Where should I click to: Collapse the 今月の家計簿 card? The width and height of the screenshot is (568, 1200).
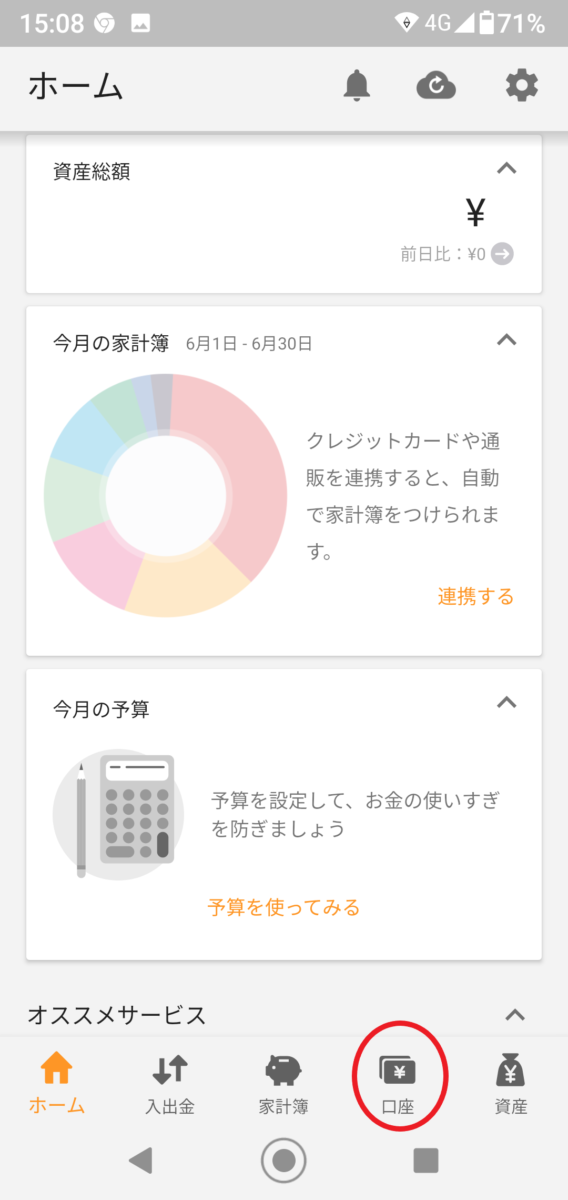[x=507, y=341]
